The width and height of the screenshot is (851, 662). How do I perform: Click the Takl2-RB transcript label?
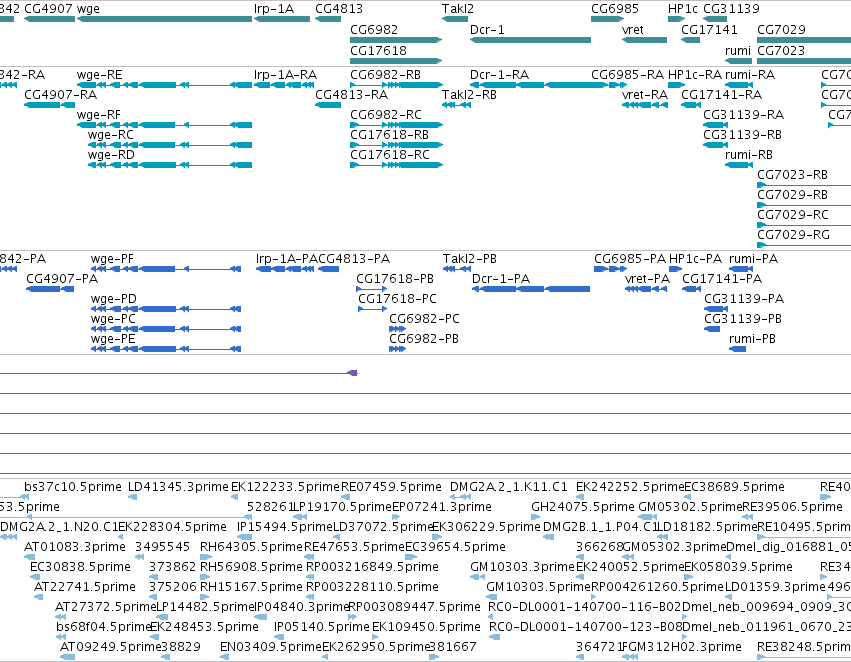click(469, 94)
